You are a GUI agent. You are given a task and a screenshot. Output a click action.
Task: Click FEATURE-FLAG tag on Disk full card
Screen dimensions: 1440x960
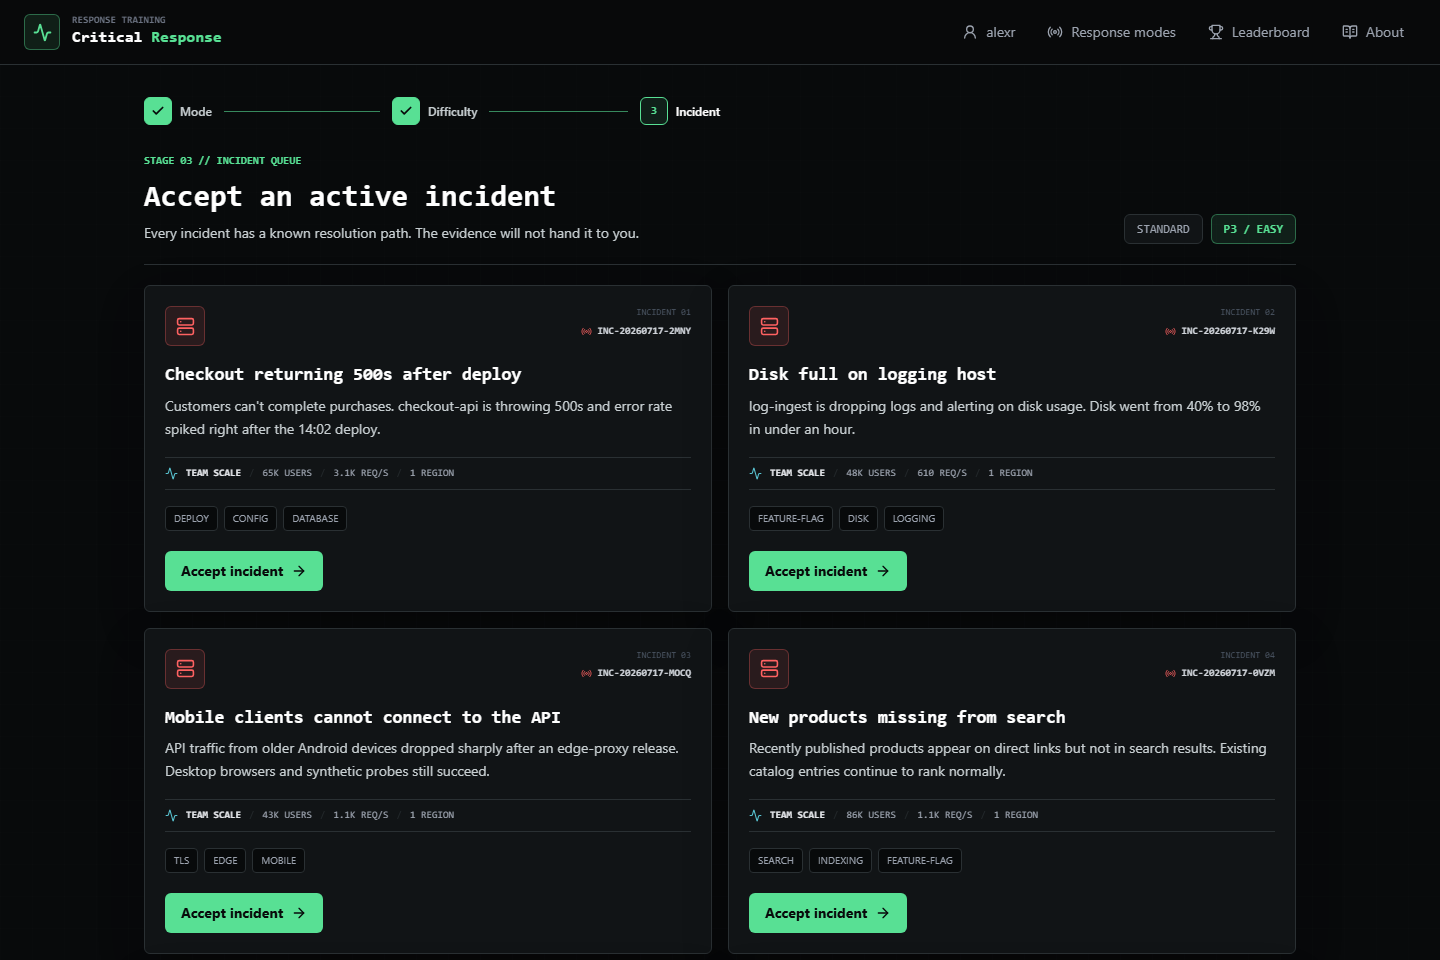pos(791,519)
